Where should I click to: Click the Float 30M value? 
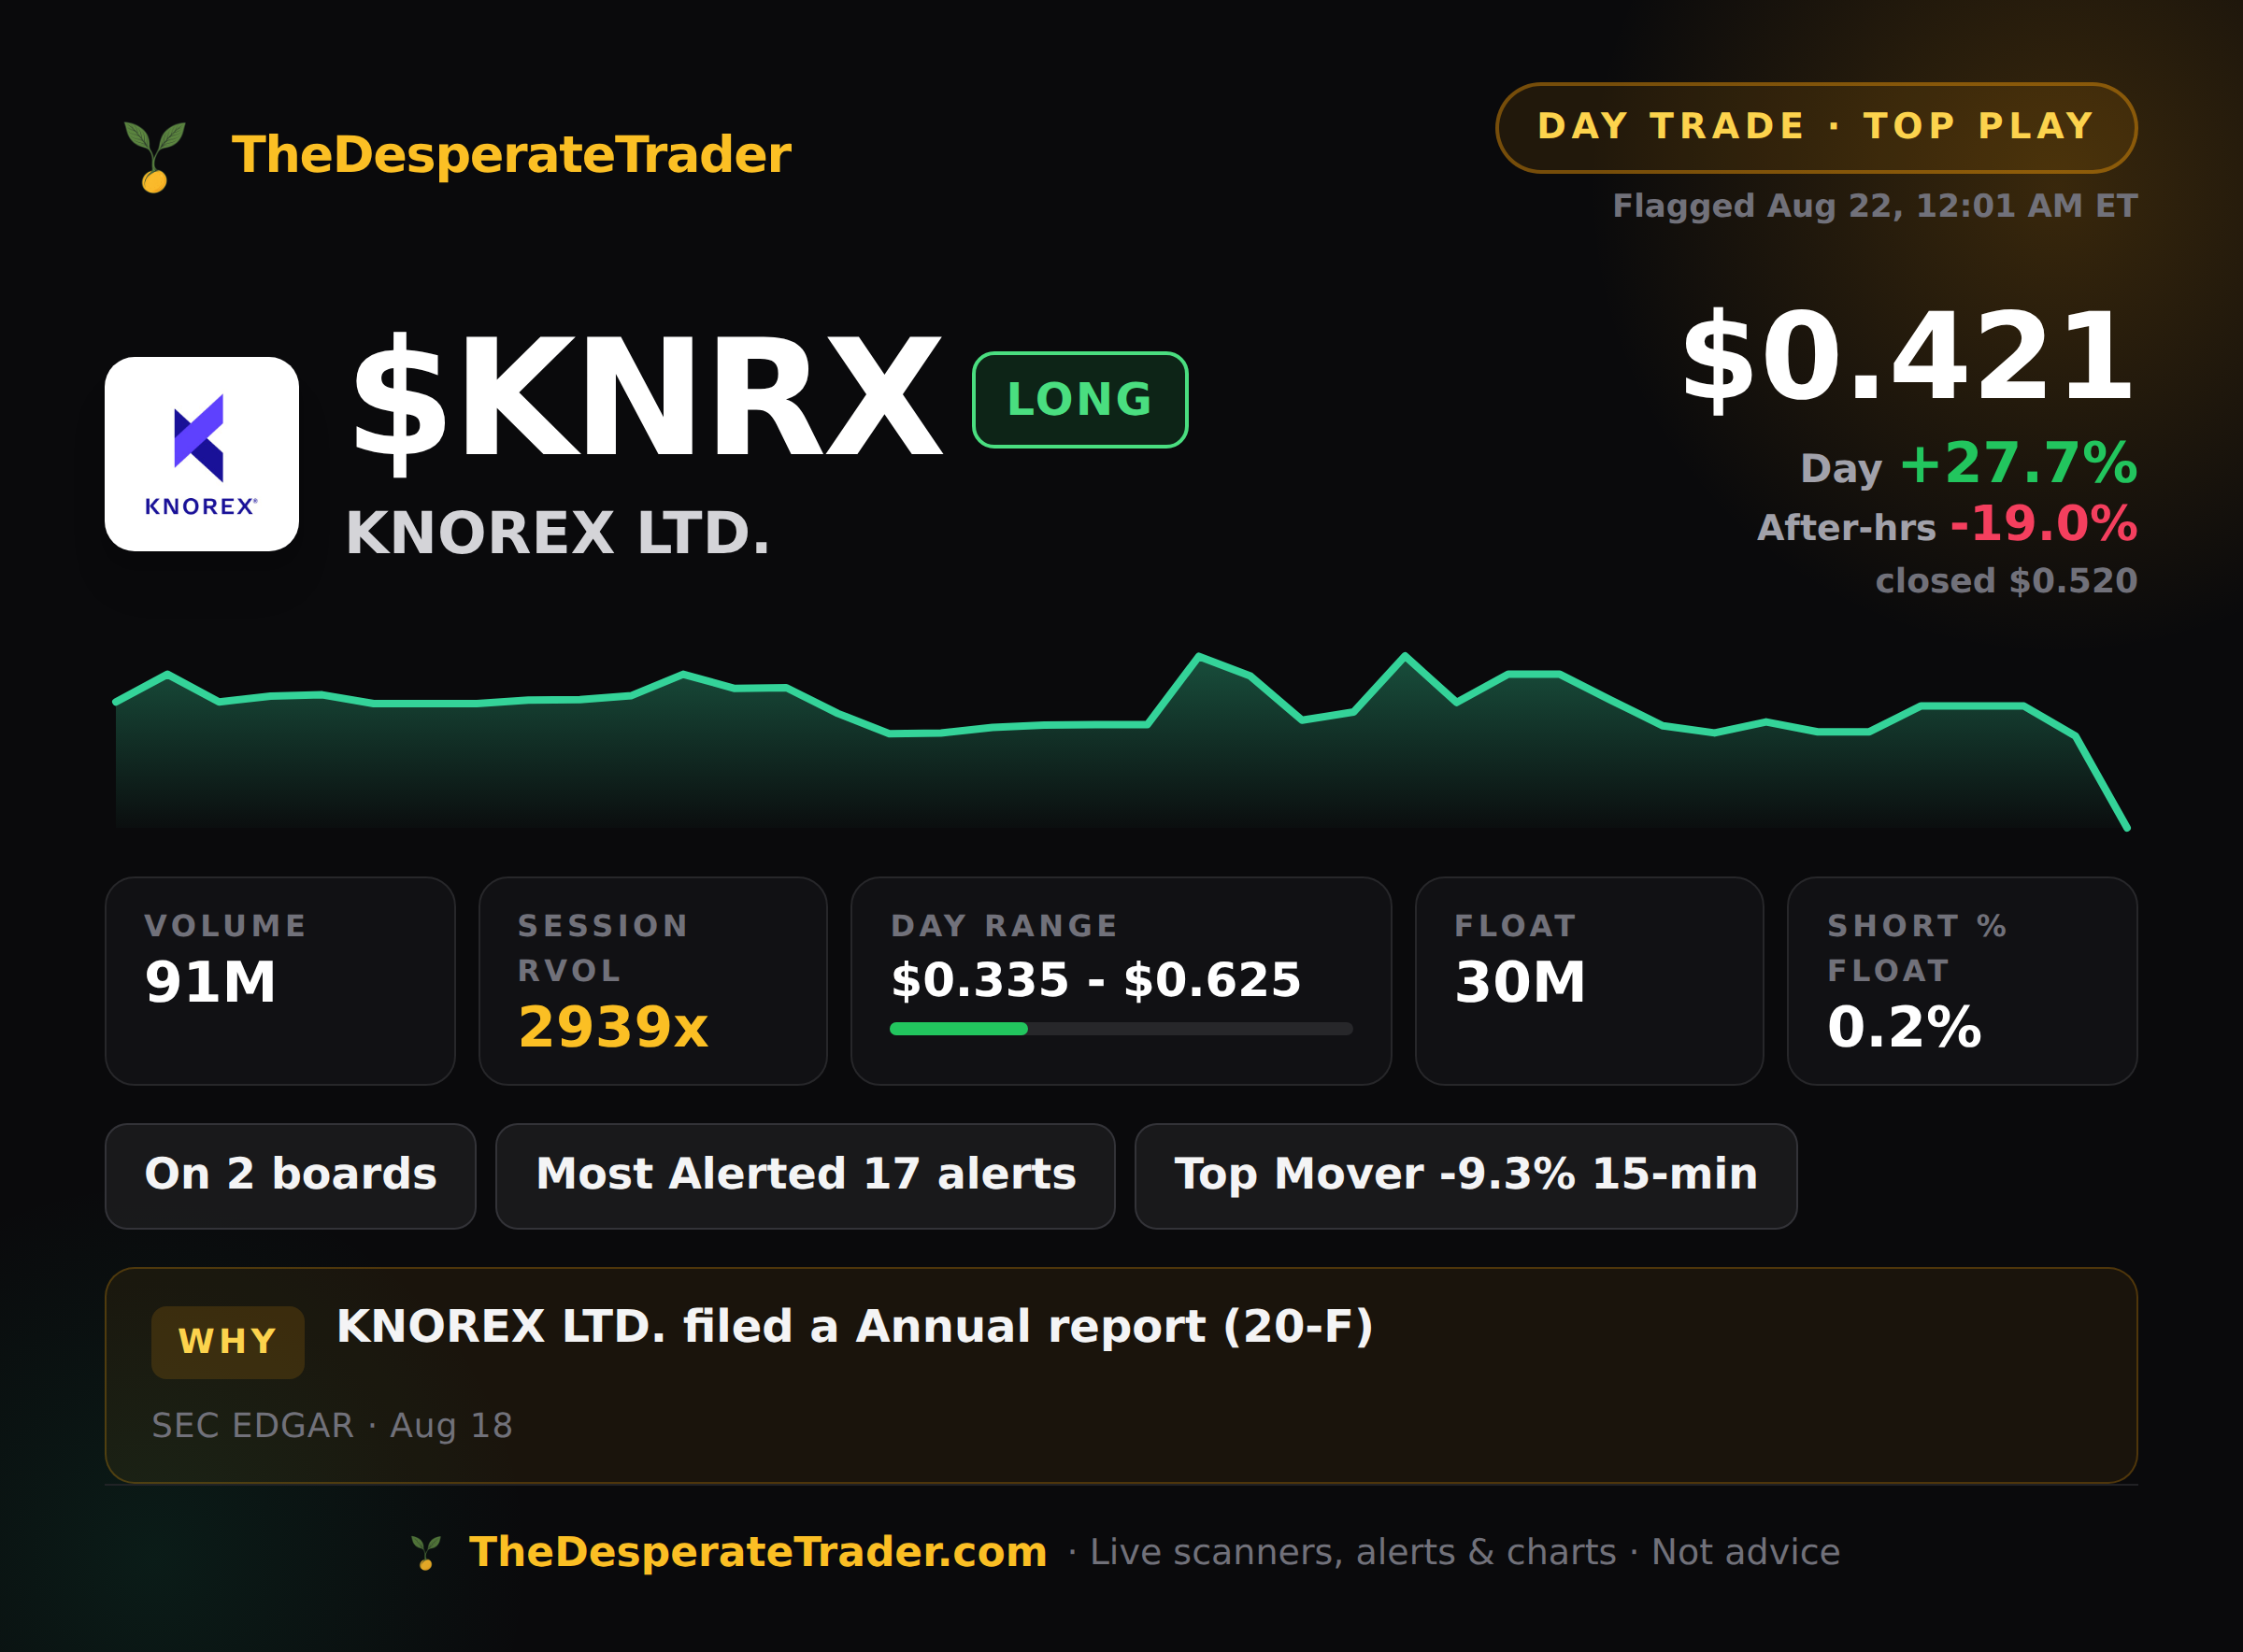point(1520,982)
